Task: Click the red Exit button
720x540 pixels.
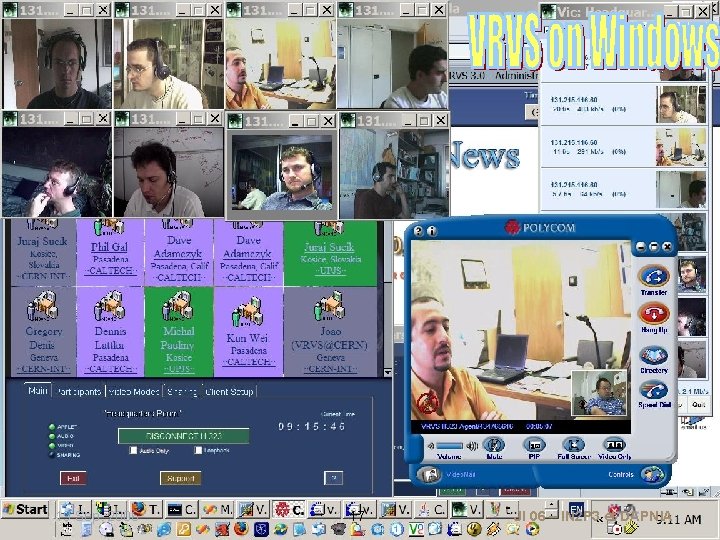Action: 73,478
